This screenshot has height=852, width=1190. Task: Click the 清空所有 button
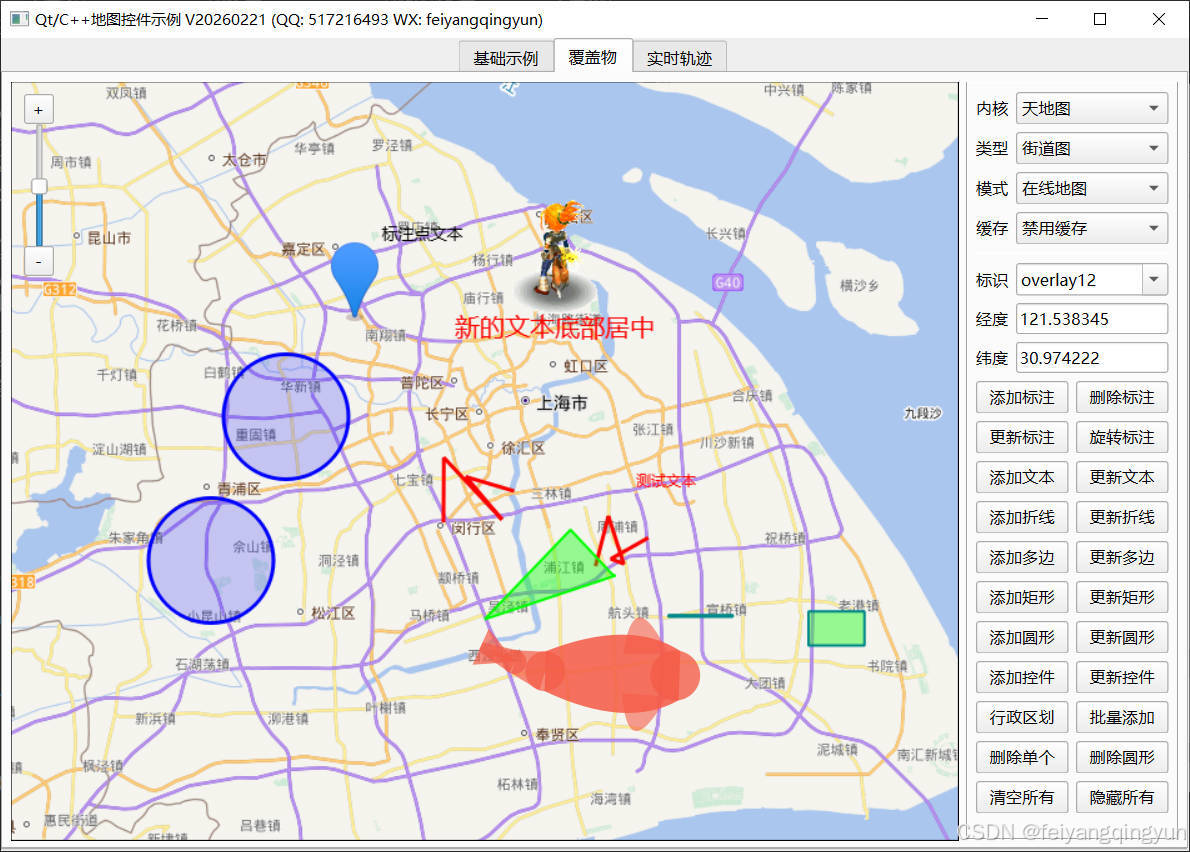(x=1022, y=797)
